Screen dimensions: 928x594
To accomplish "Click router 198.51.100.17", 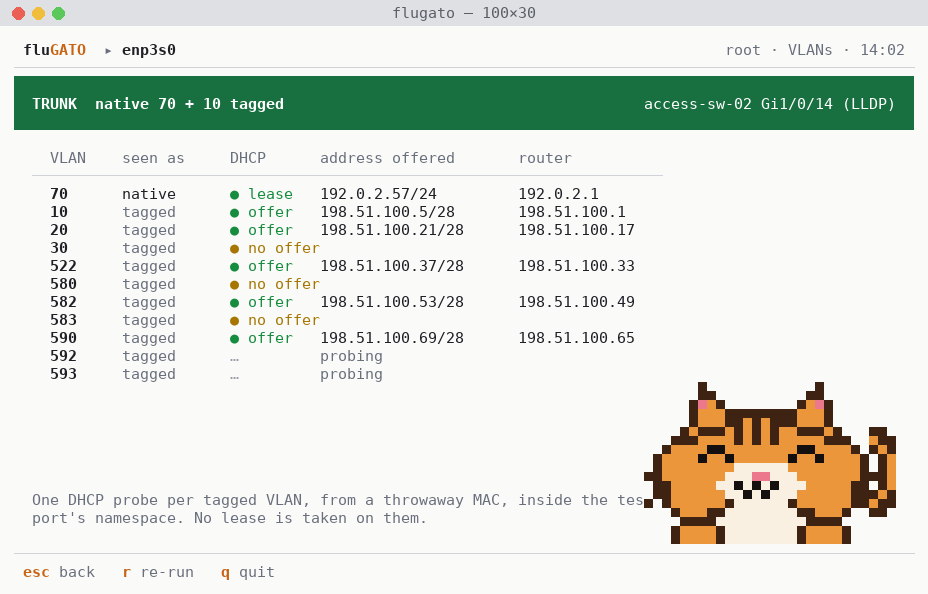I will coord(576,230).
